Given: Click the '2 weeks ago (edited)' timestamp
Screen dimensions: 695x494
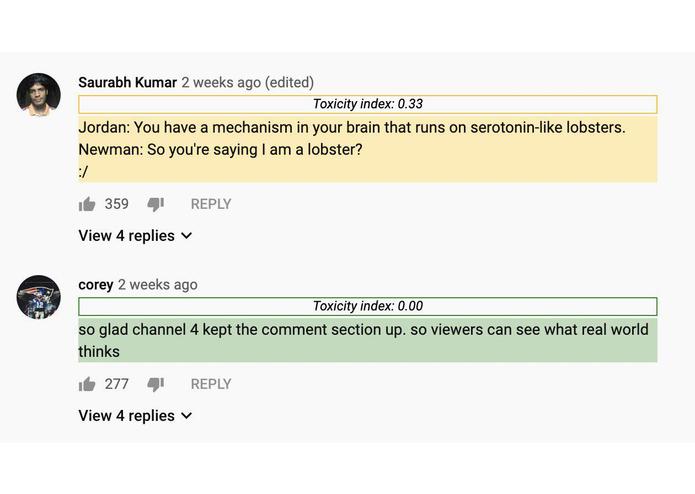Looking at the screenshot, I should (x=247, y=83).
